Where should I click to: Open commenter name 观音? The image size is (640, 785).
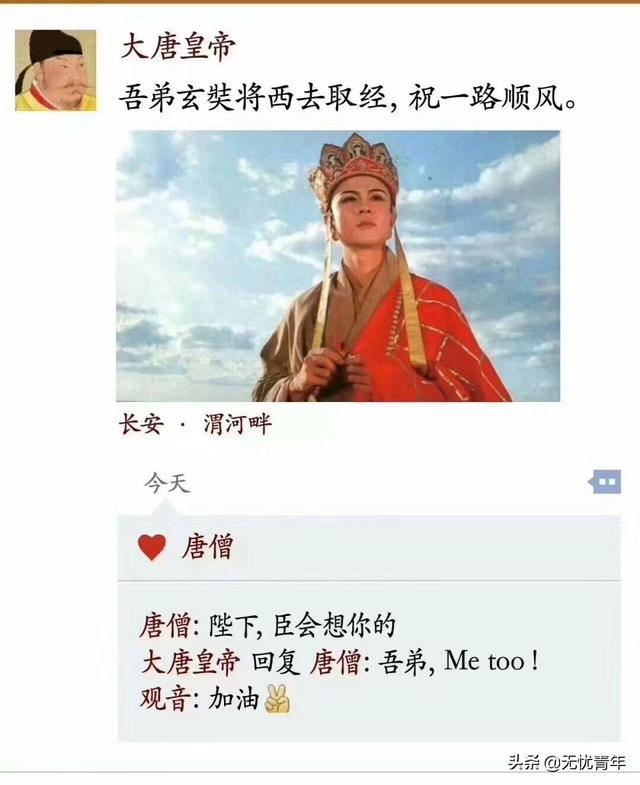coord(165,698)
